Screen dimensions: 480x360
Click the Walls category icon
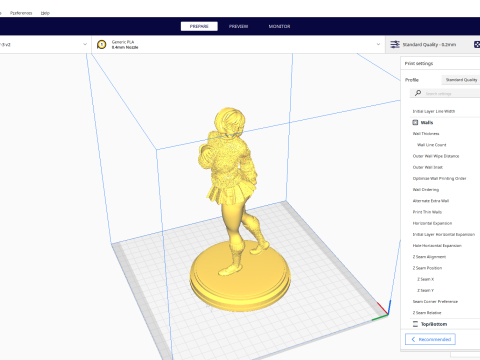tap(415, 123)
